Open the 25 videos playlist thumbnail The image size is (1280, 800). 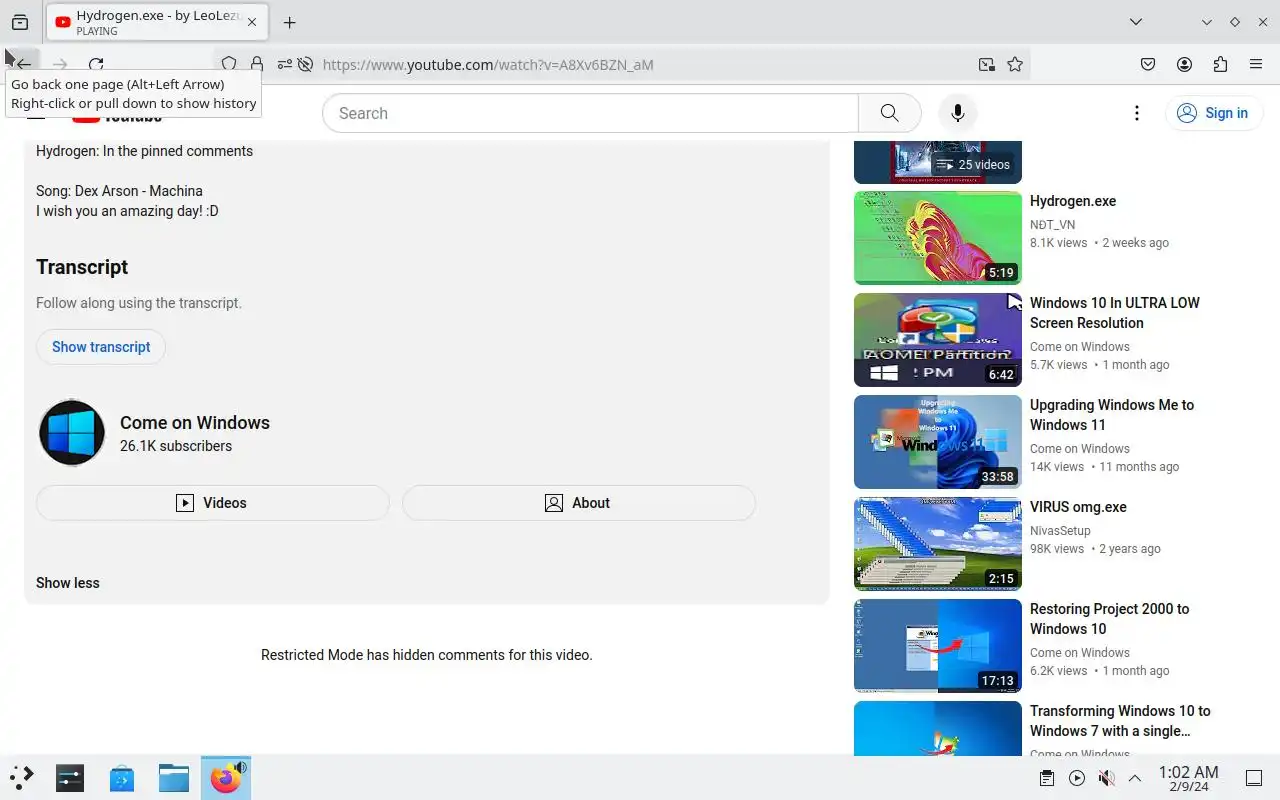click(938, 162)
